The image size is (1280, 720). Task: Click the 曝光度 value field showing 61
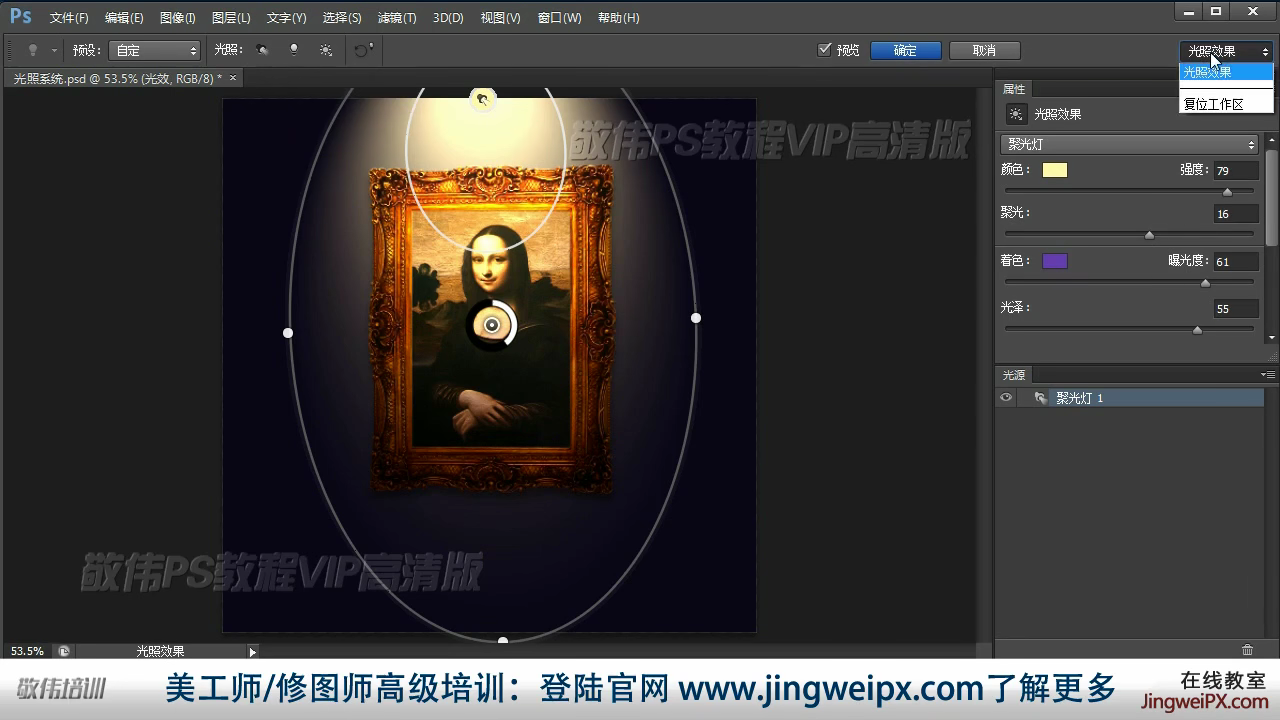1235,262
